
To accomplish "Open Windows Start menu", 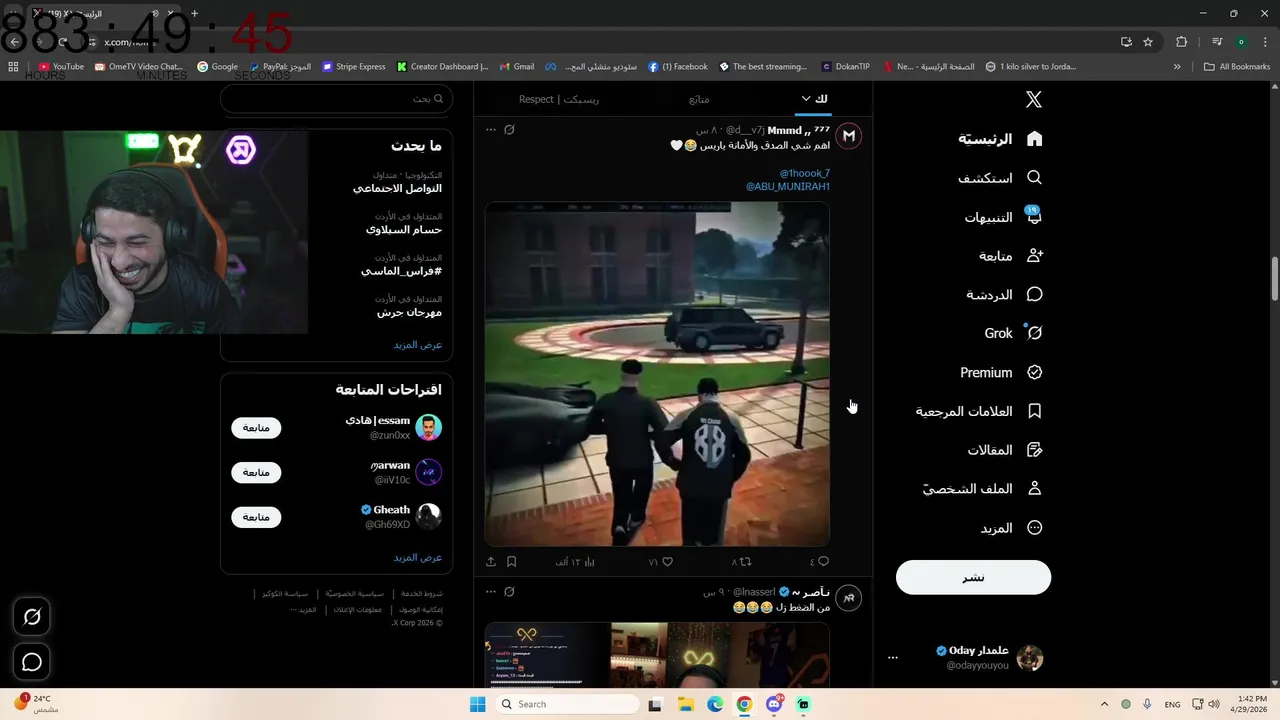I will click(x=478, y=704).
